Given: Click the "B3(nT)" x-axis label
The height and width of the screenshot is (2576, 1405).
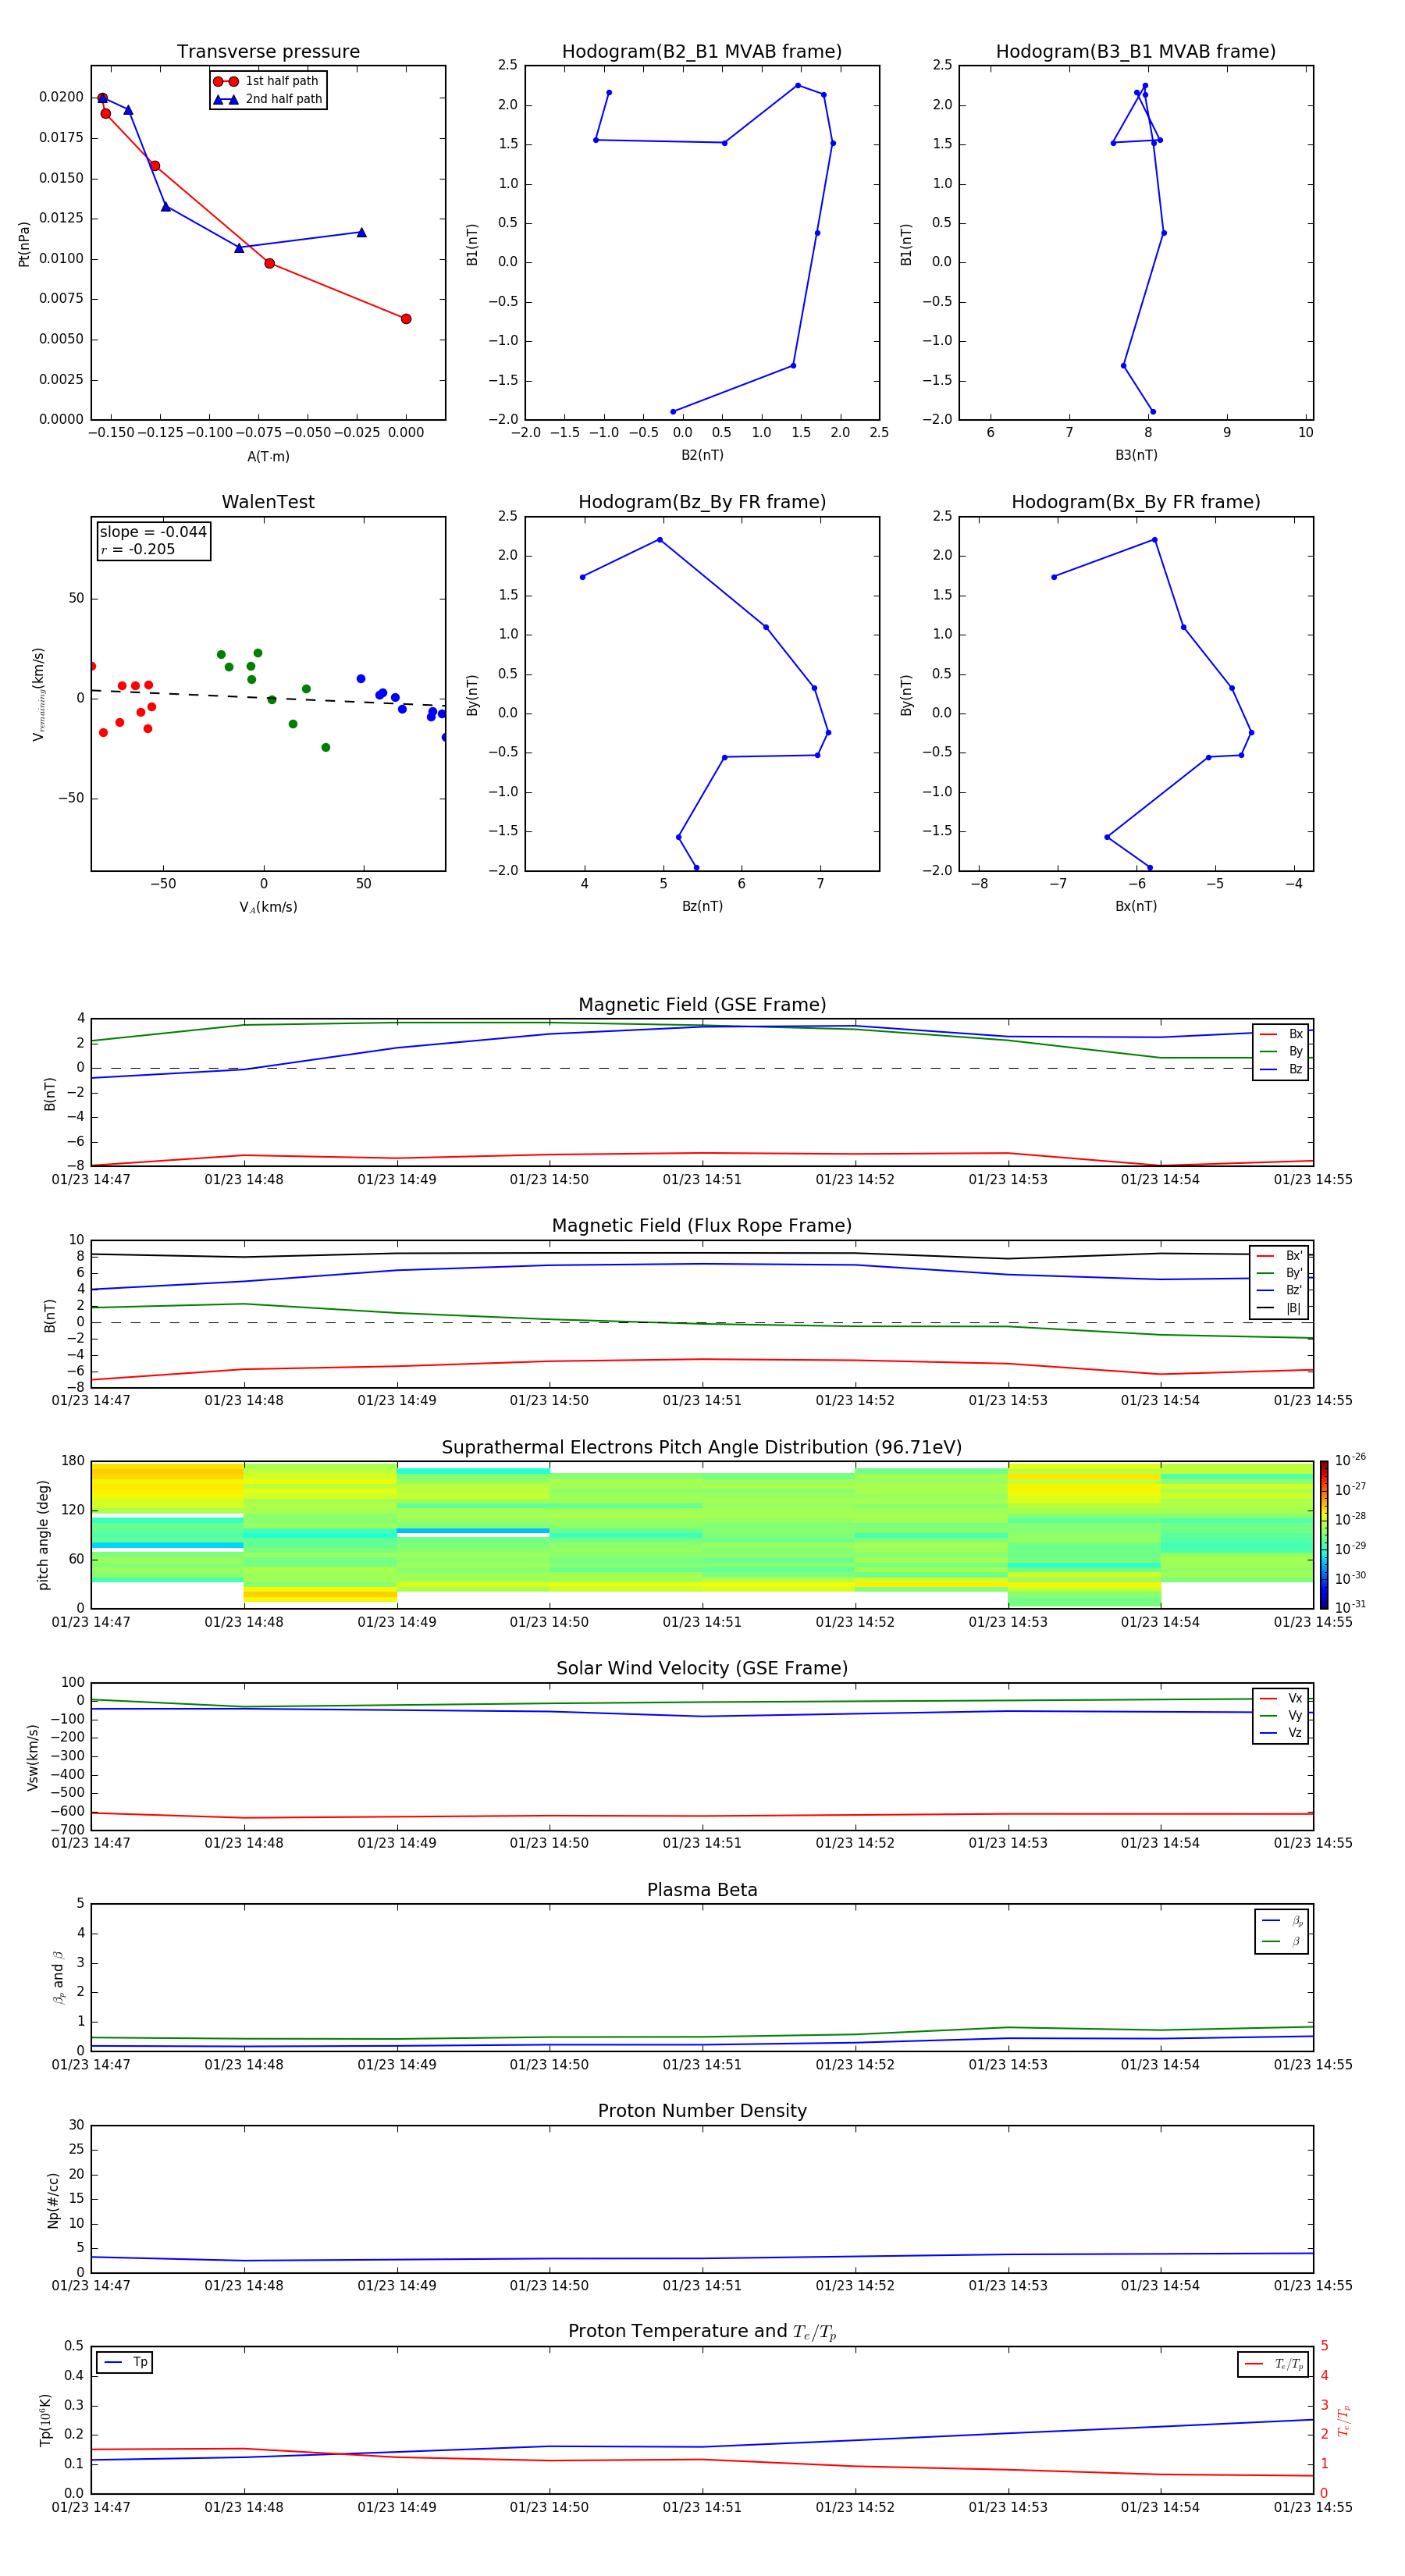Looking at the screenshot, I should click(1136, 455).
